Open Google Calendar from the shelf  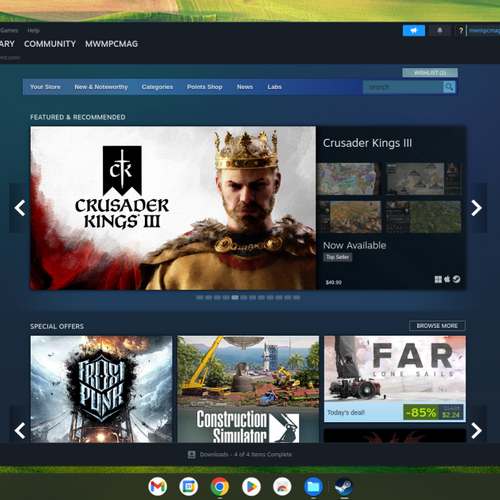[188, 487]
